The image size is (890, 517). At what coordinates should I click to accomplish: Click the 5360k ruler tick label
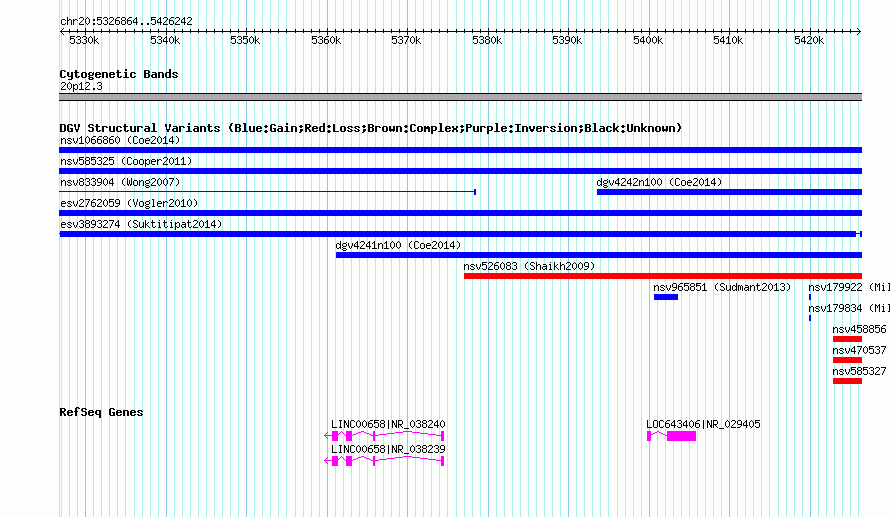(326, 40)
